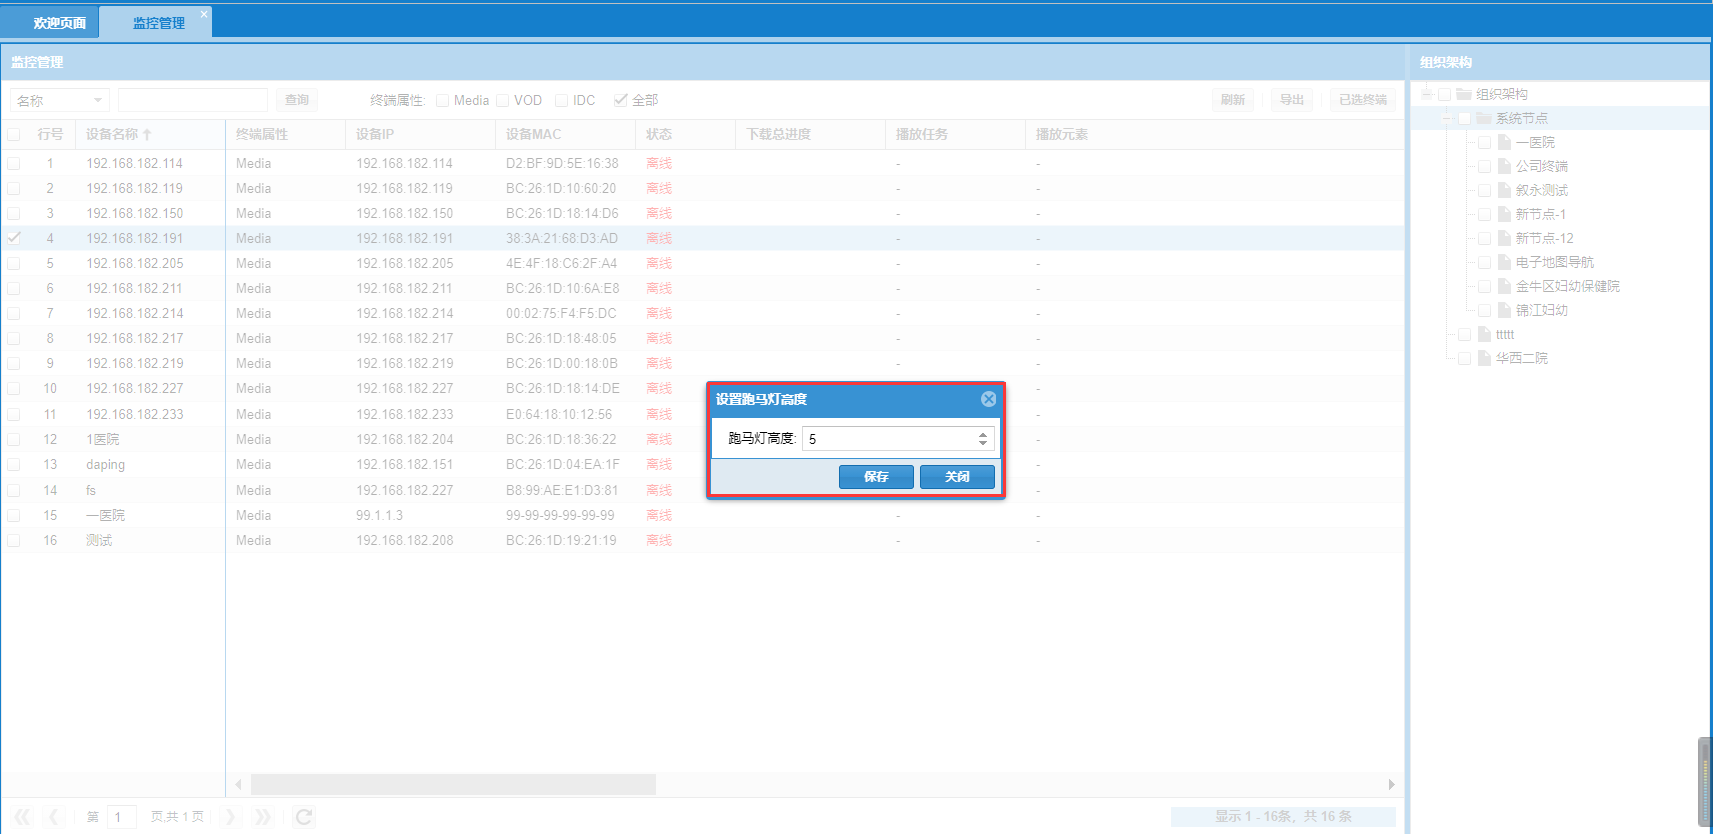Image resolution: width=1713 pixels, height=834 pixels.
Task: Select the 公司终端 tree node
Action: click(1541, 166)
